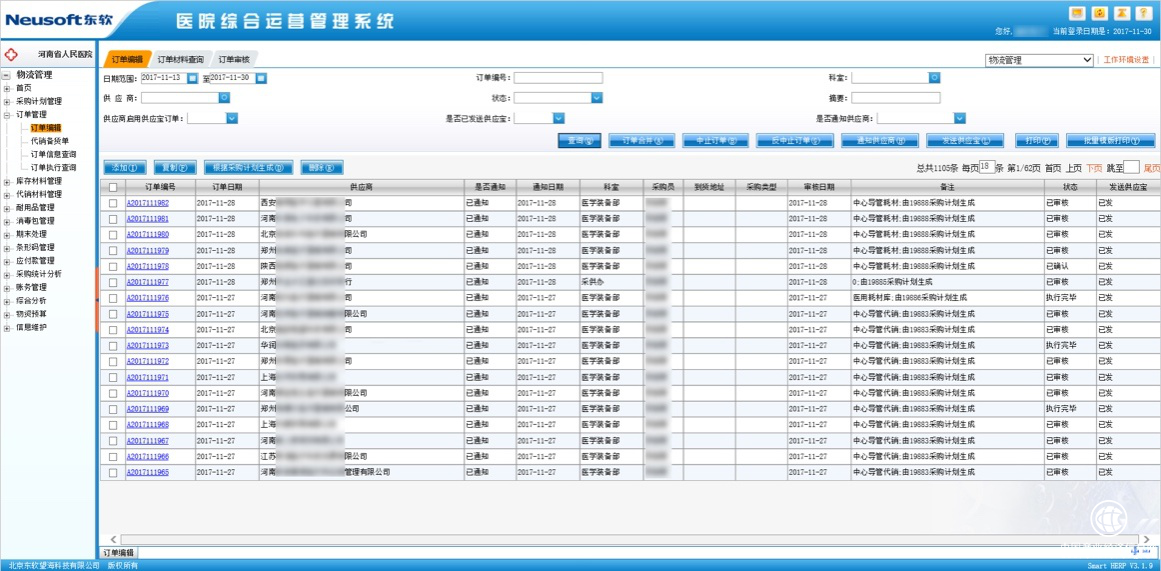Click the department (科室) lookup icon

tap(935, 78)
